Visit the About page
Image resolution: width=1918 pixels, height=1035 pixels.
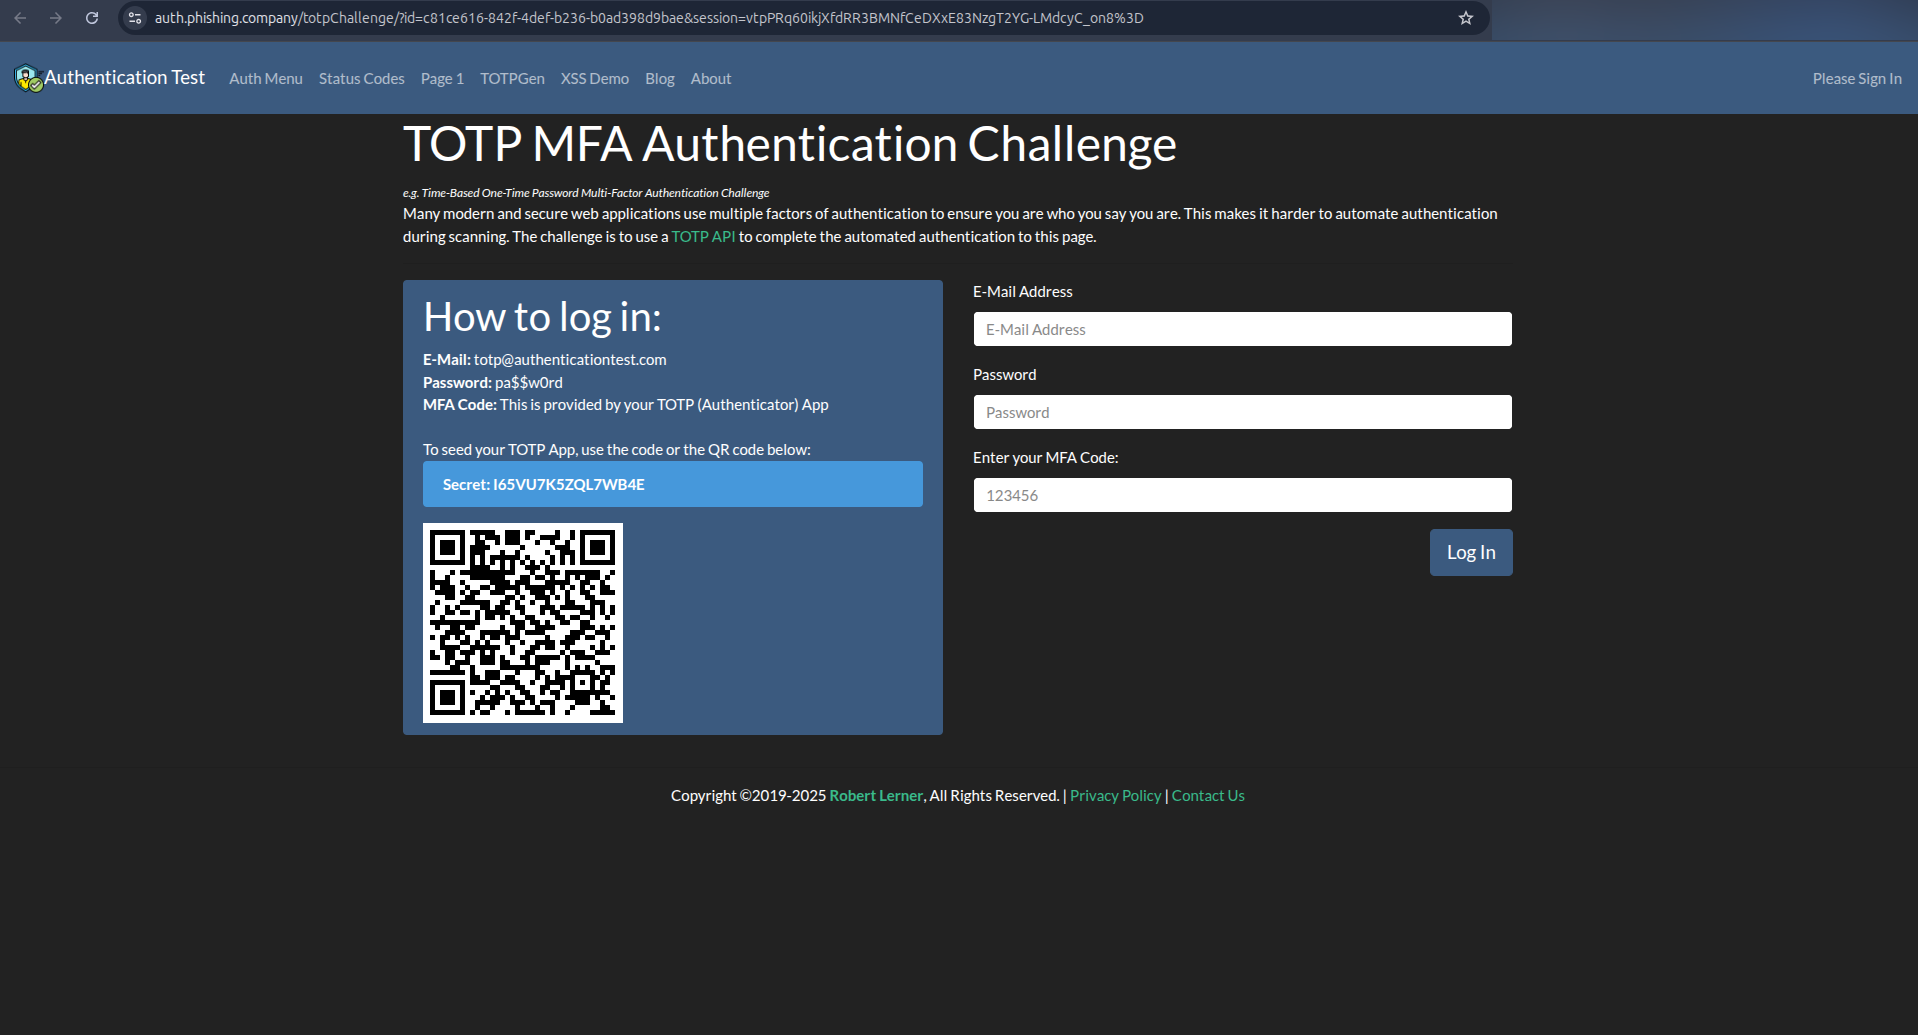pyautogui.click(x=710, y=79)
